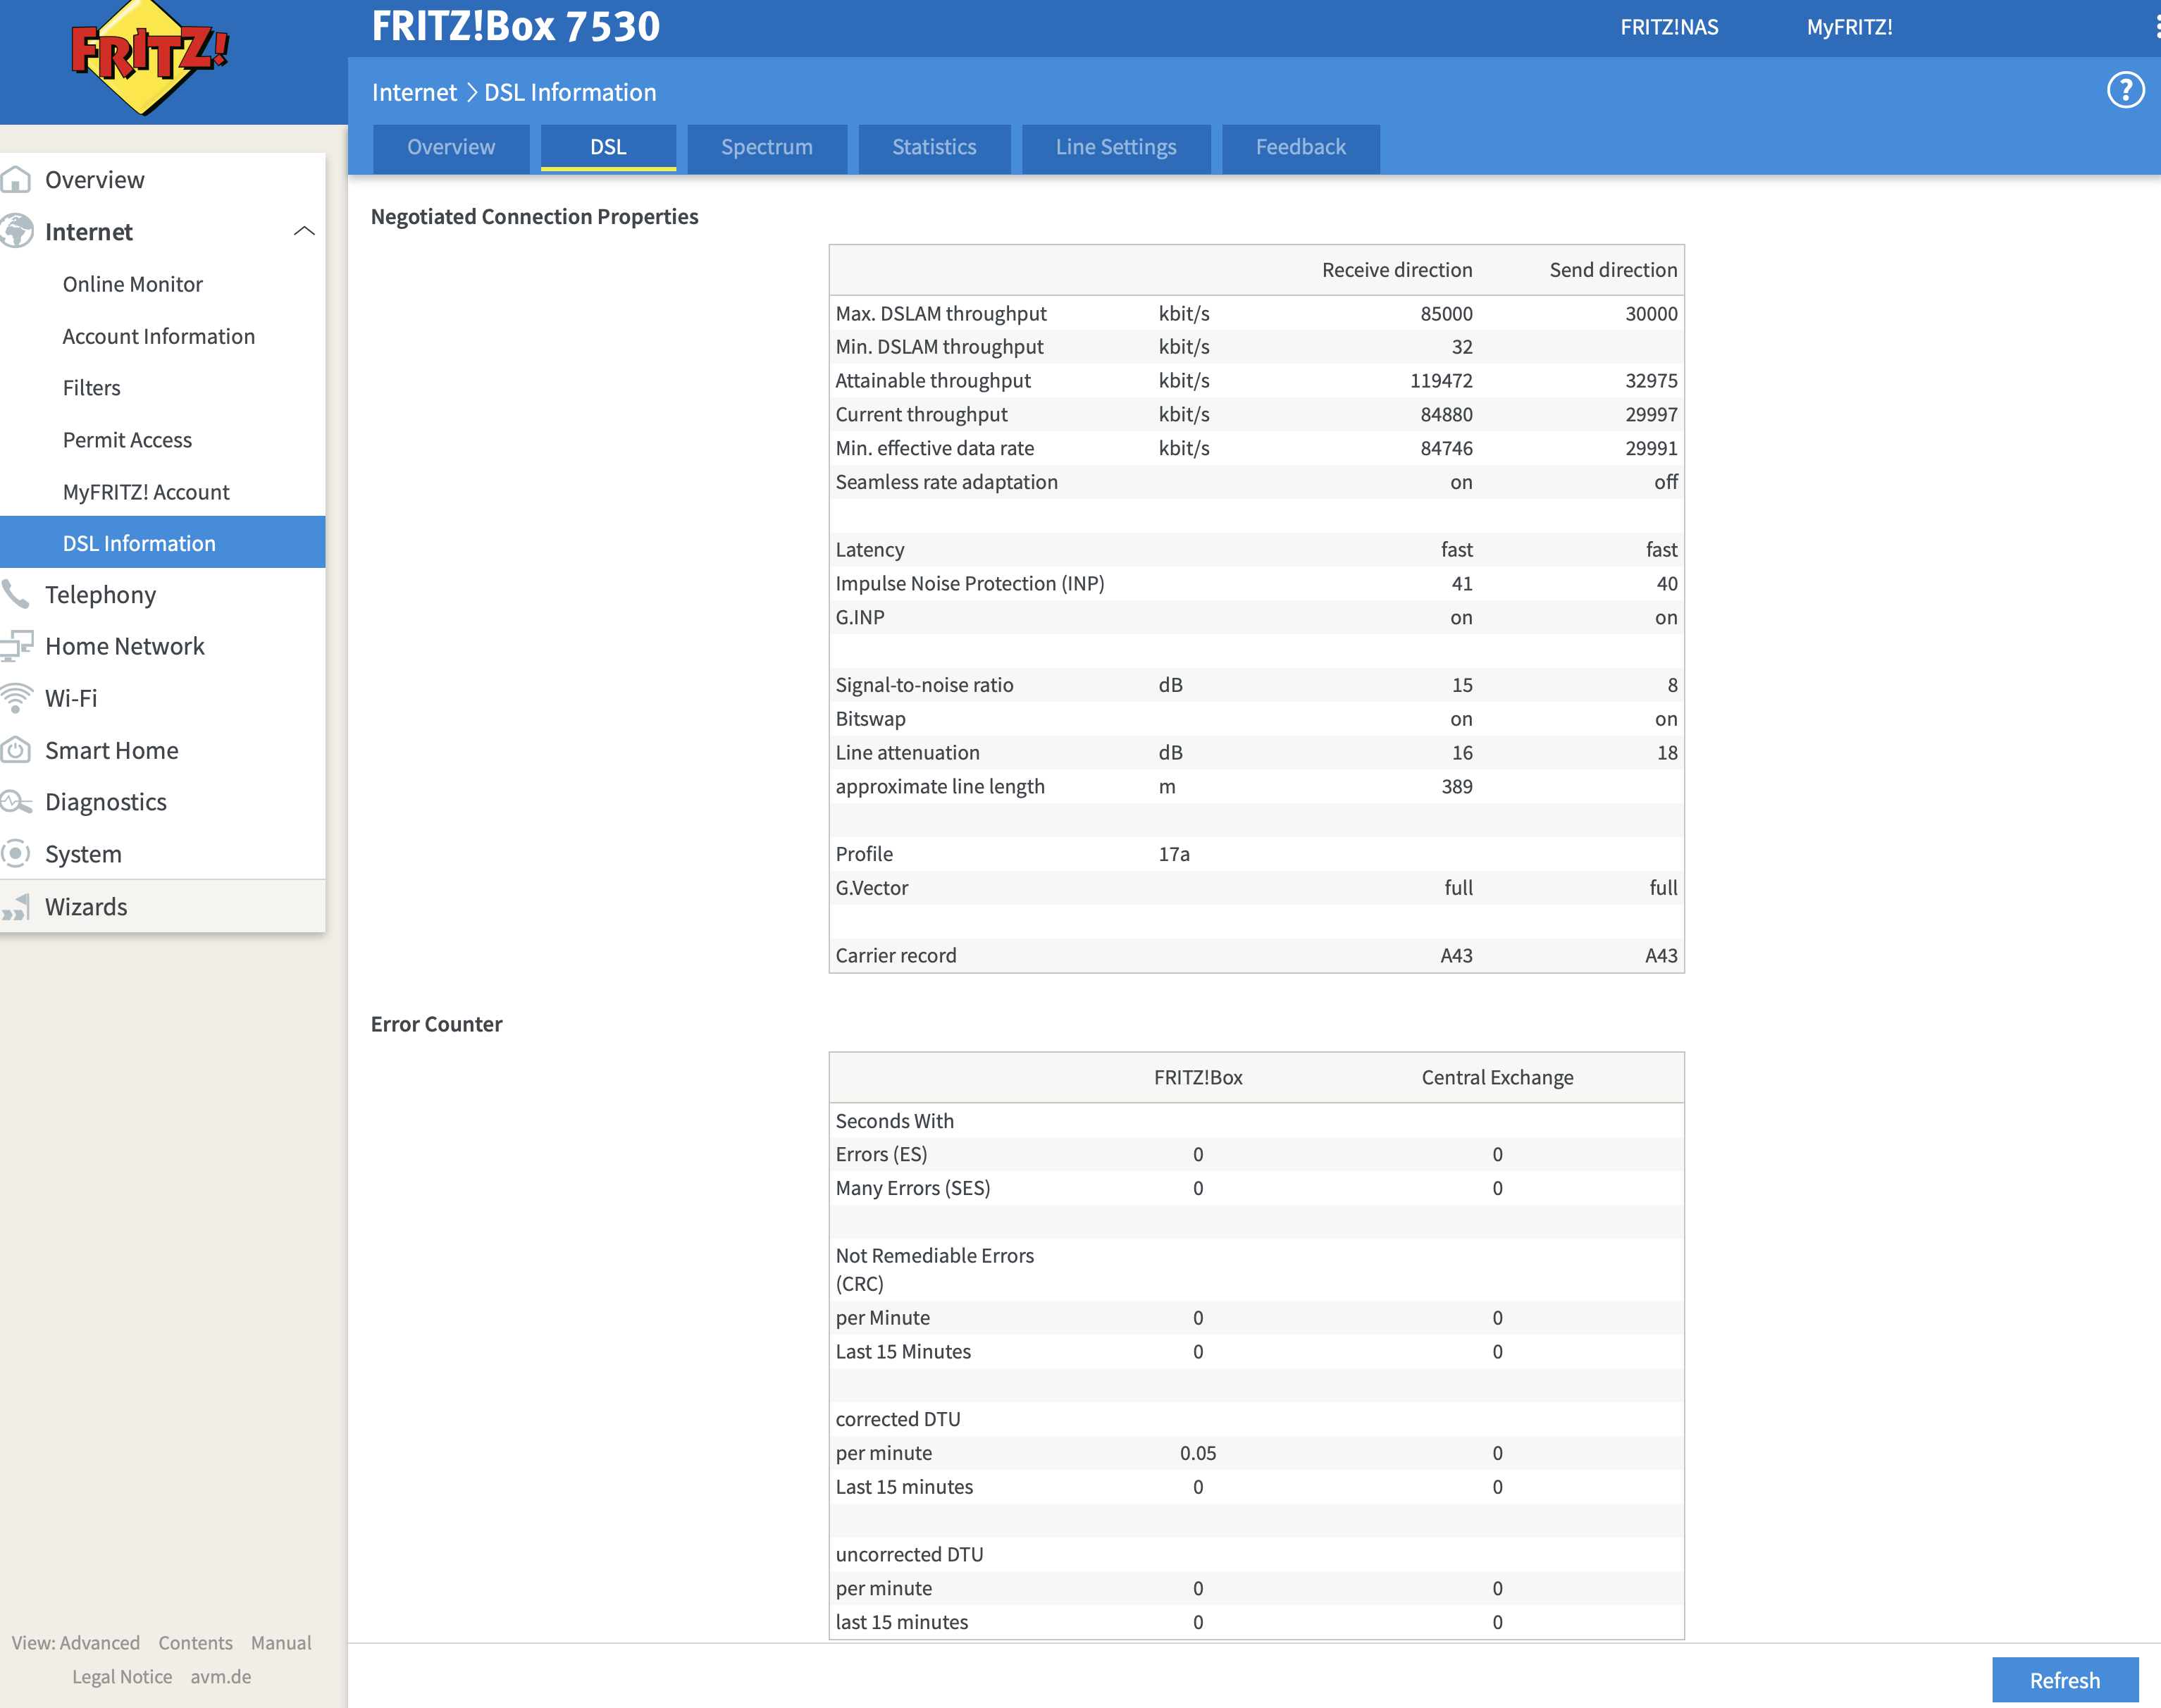Click the Telephony phone icon

[x=16, y=594]
